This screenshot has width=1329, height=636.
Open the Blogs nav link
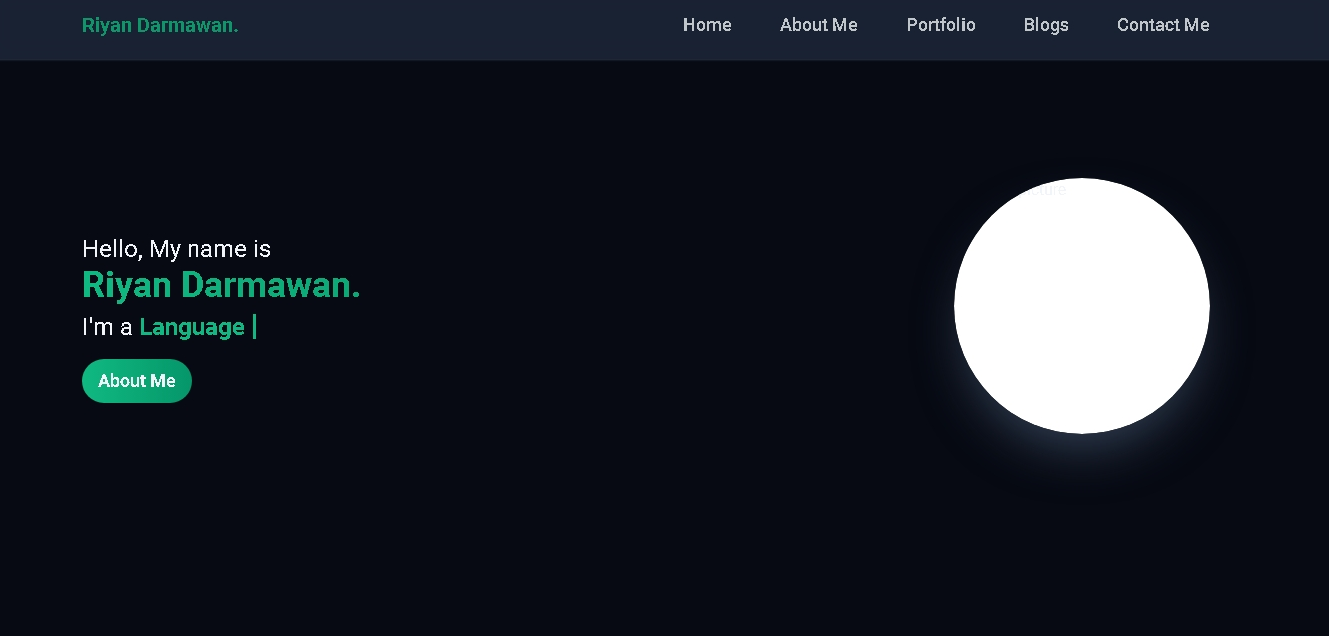point(1045,25)
